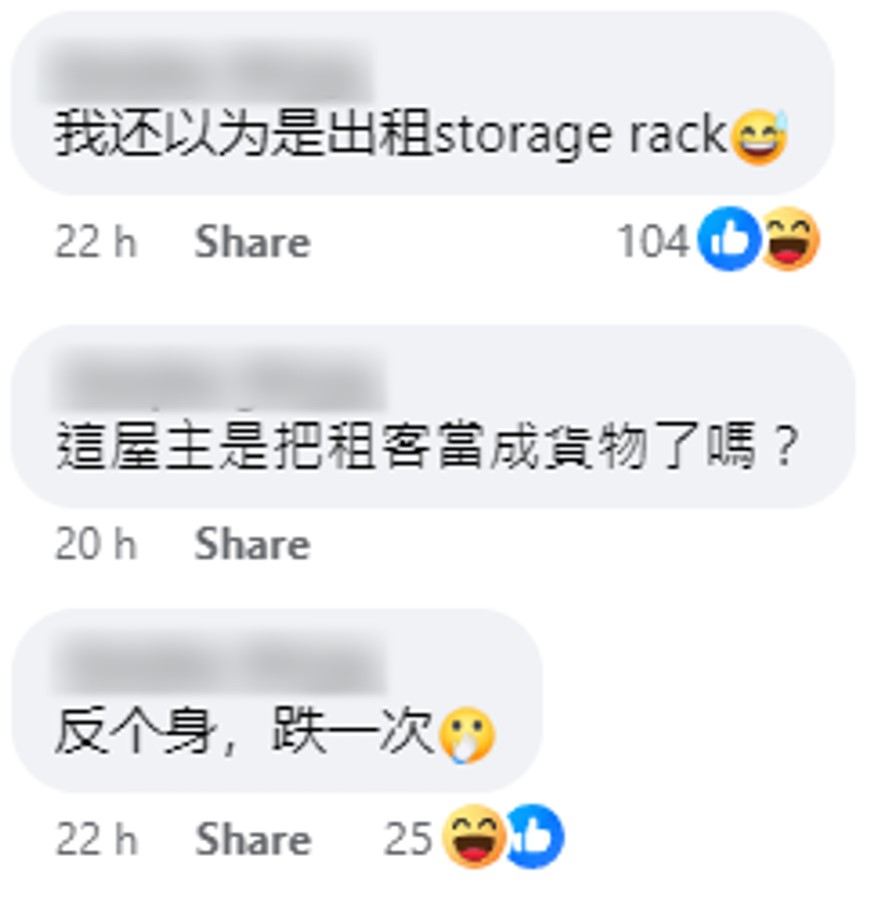Open the blurred author name of third comment
Image resolution: width=881 pixels, height=909 pixels.
pos(220,664)
